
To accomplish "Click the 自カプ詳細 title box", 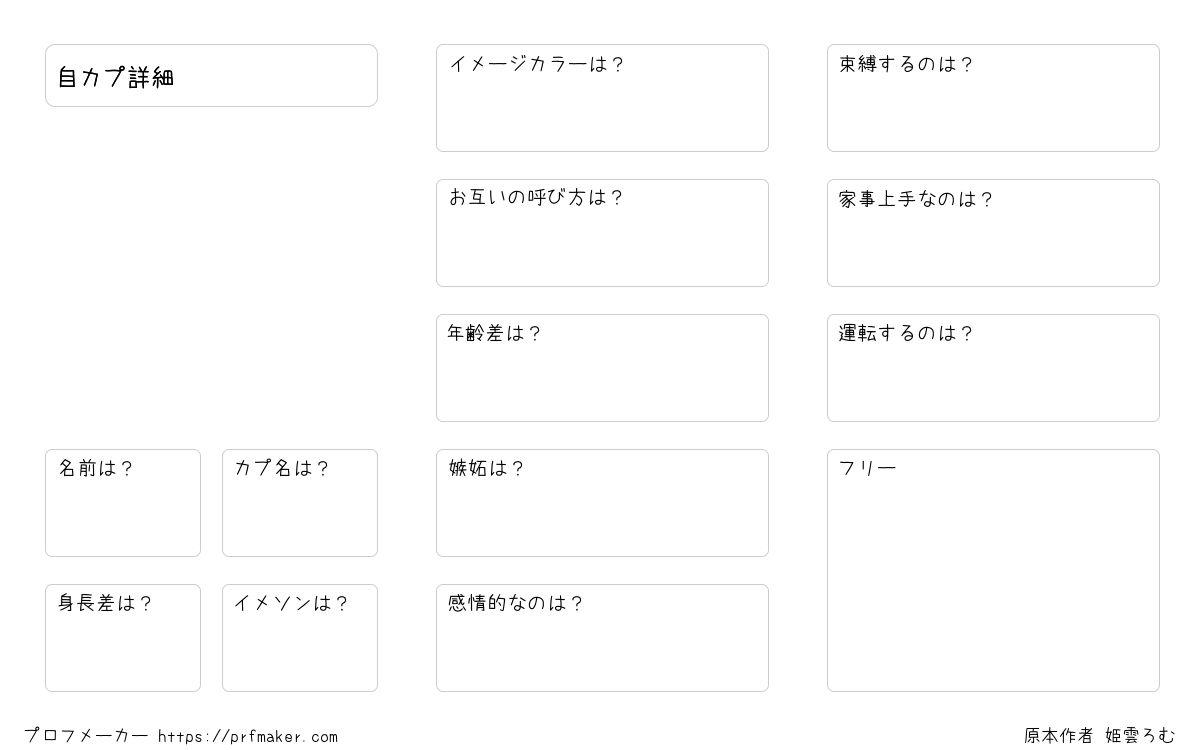I will [211, 75].
